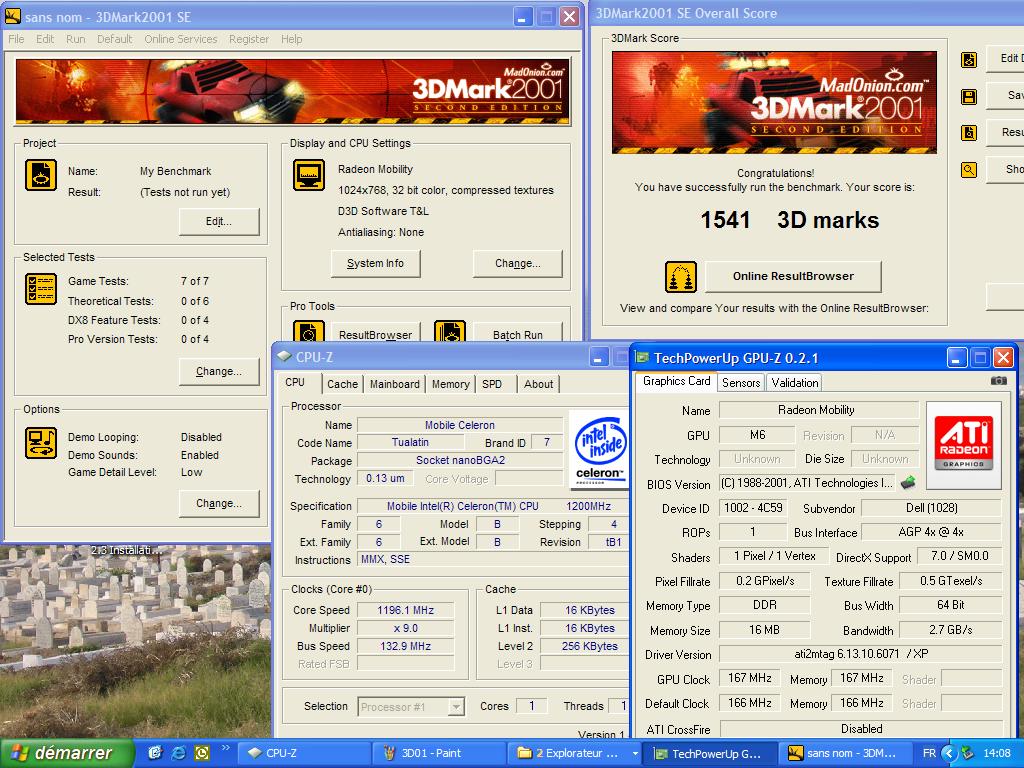
Task: Switch to the Cache tab in CPU-Z
Action: [x=343, y=384]
